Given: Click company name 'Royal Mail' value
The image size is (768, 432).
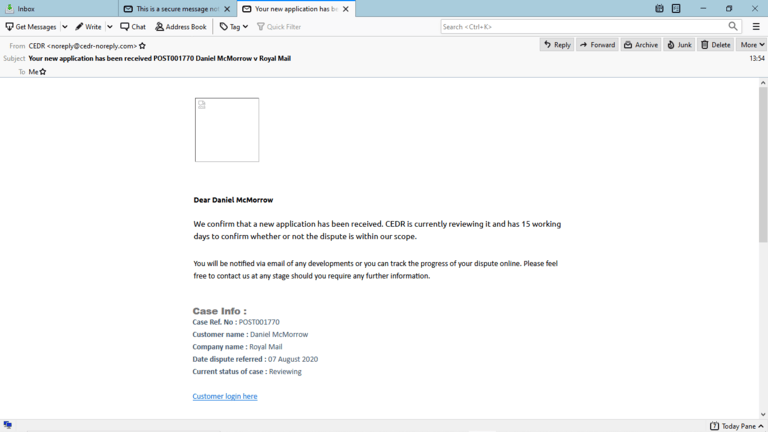Looking at the screenshot, I should pyautogui.click(x=265, y=347).
